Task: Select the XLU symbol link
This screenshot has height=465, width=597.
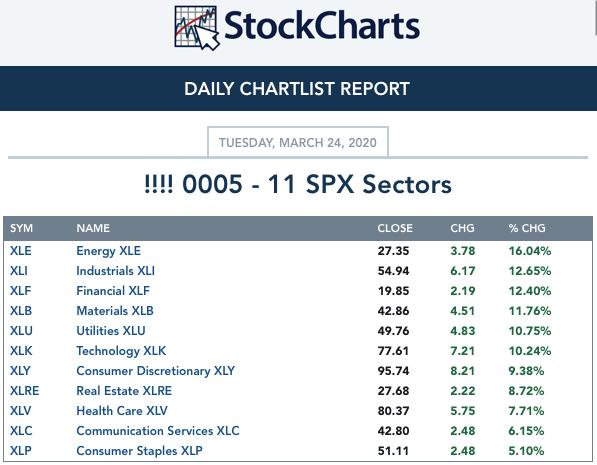Action: pos(21,331)
